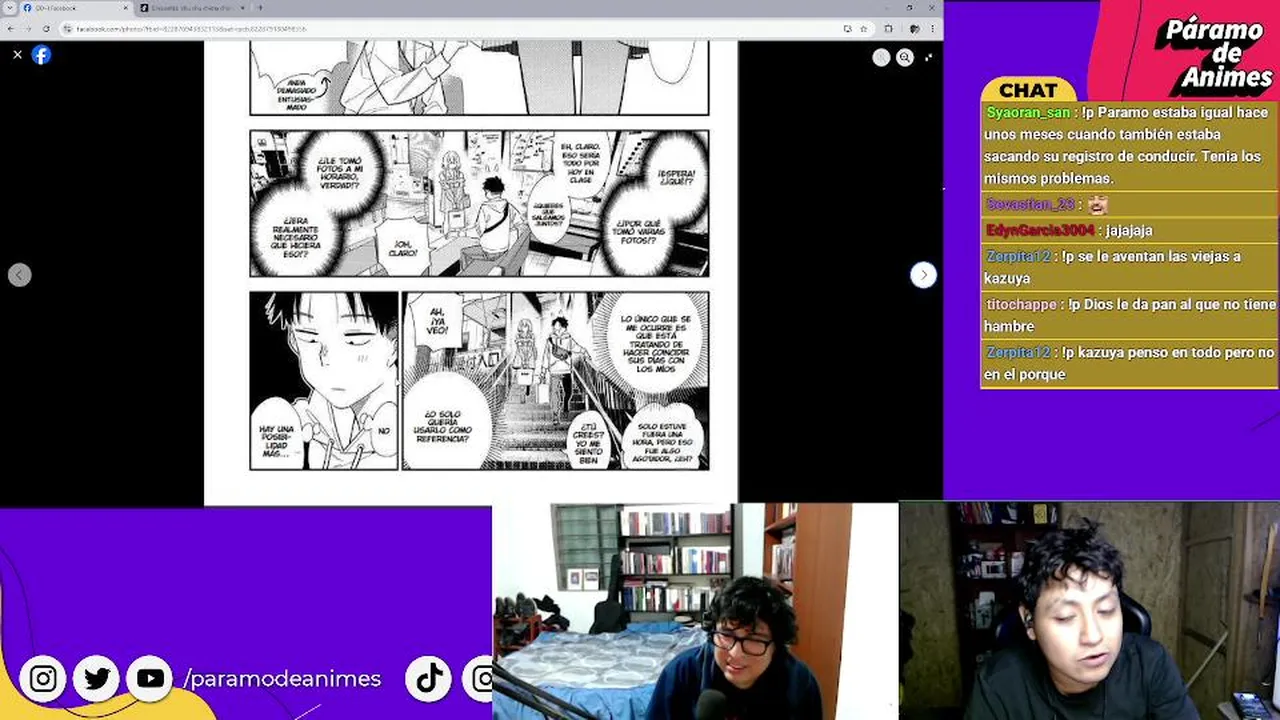
Task: Switch to the second browser tab
Action: (190, 8)
